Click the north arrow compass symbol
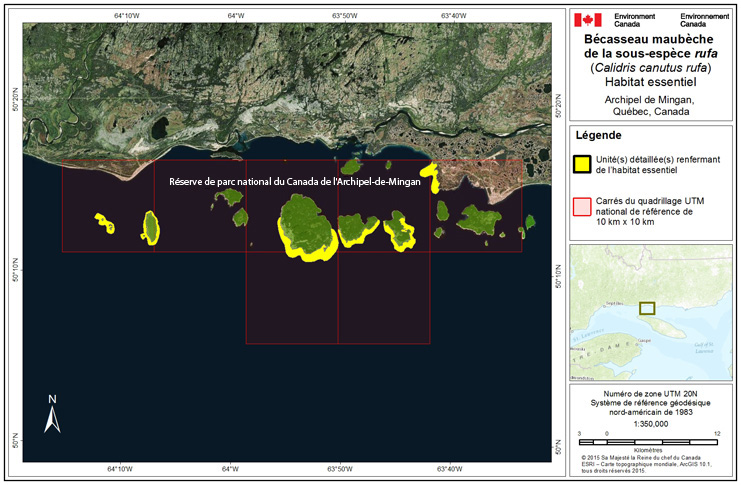The height and width of the screenshot is (485, 741). 53,413
